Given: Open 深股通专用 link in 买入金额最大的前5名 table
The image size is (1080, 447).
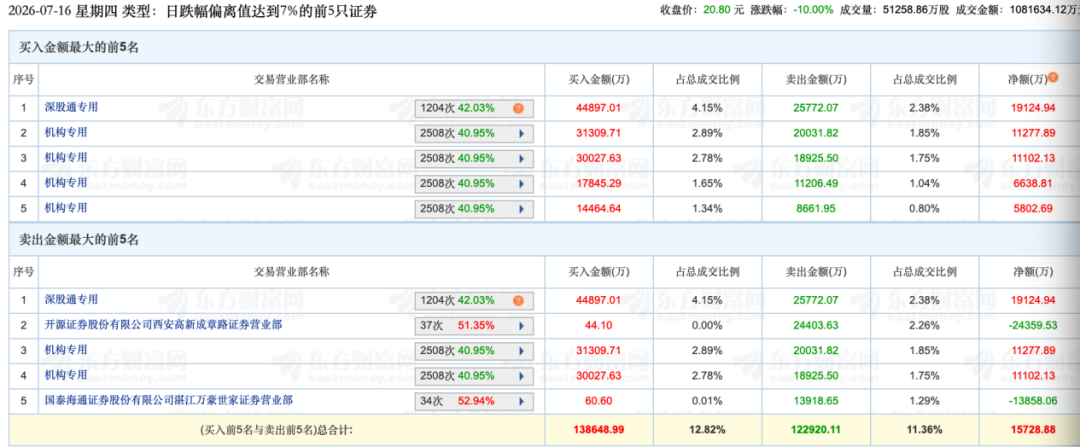Looking at the screenshot, I should 72,107.
